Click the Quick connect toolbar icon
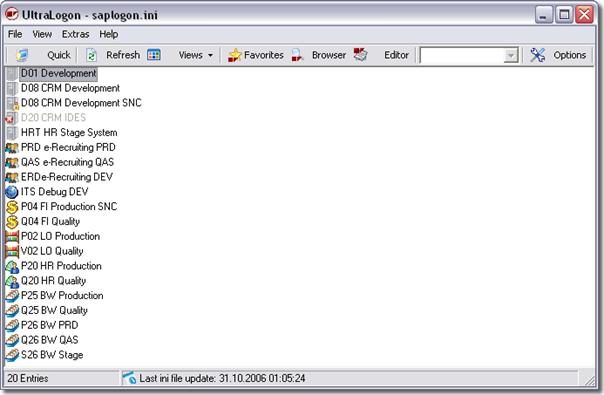 coord(22,55)
